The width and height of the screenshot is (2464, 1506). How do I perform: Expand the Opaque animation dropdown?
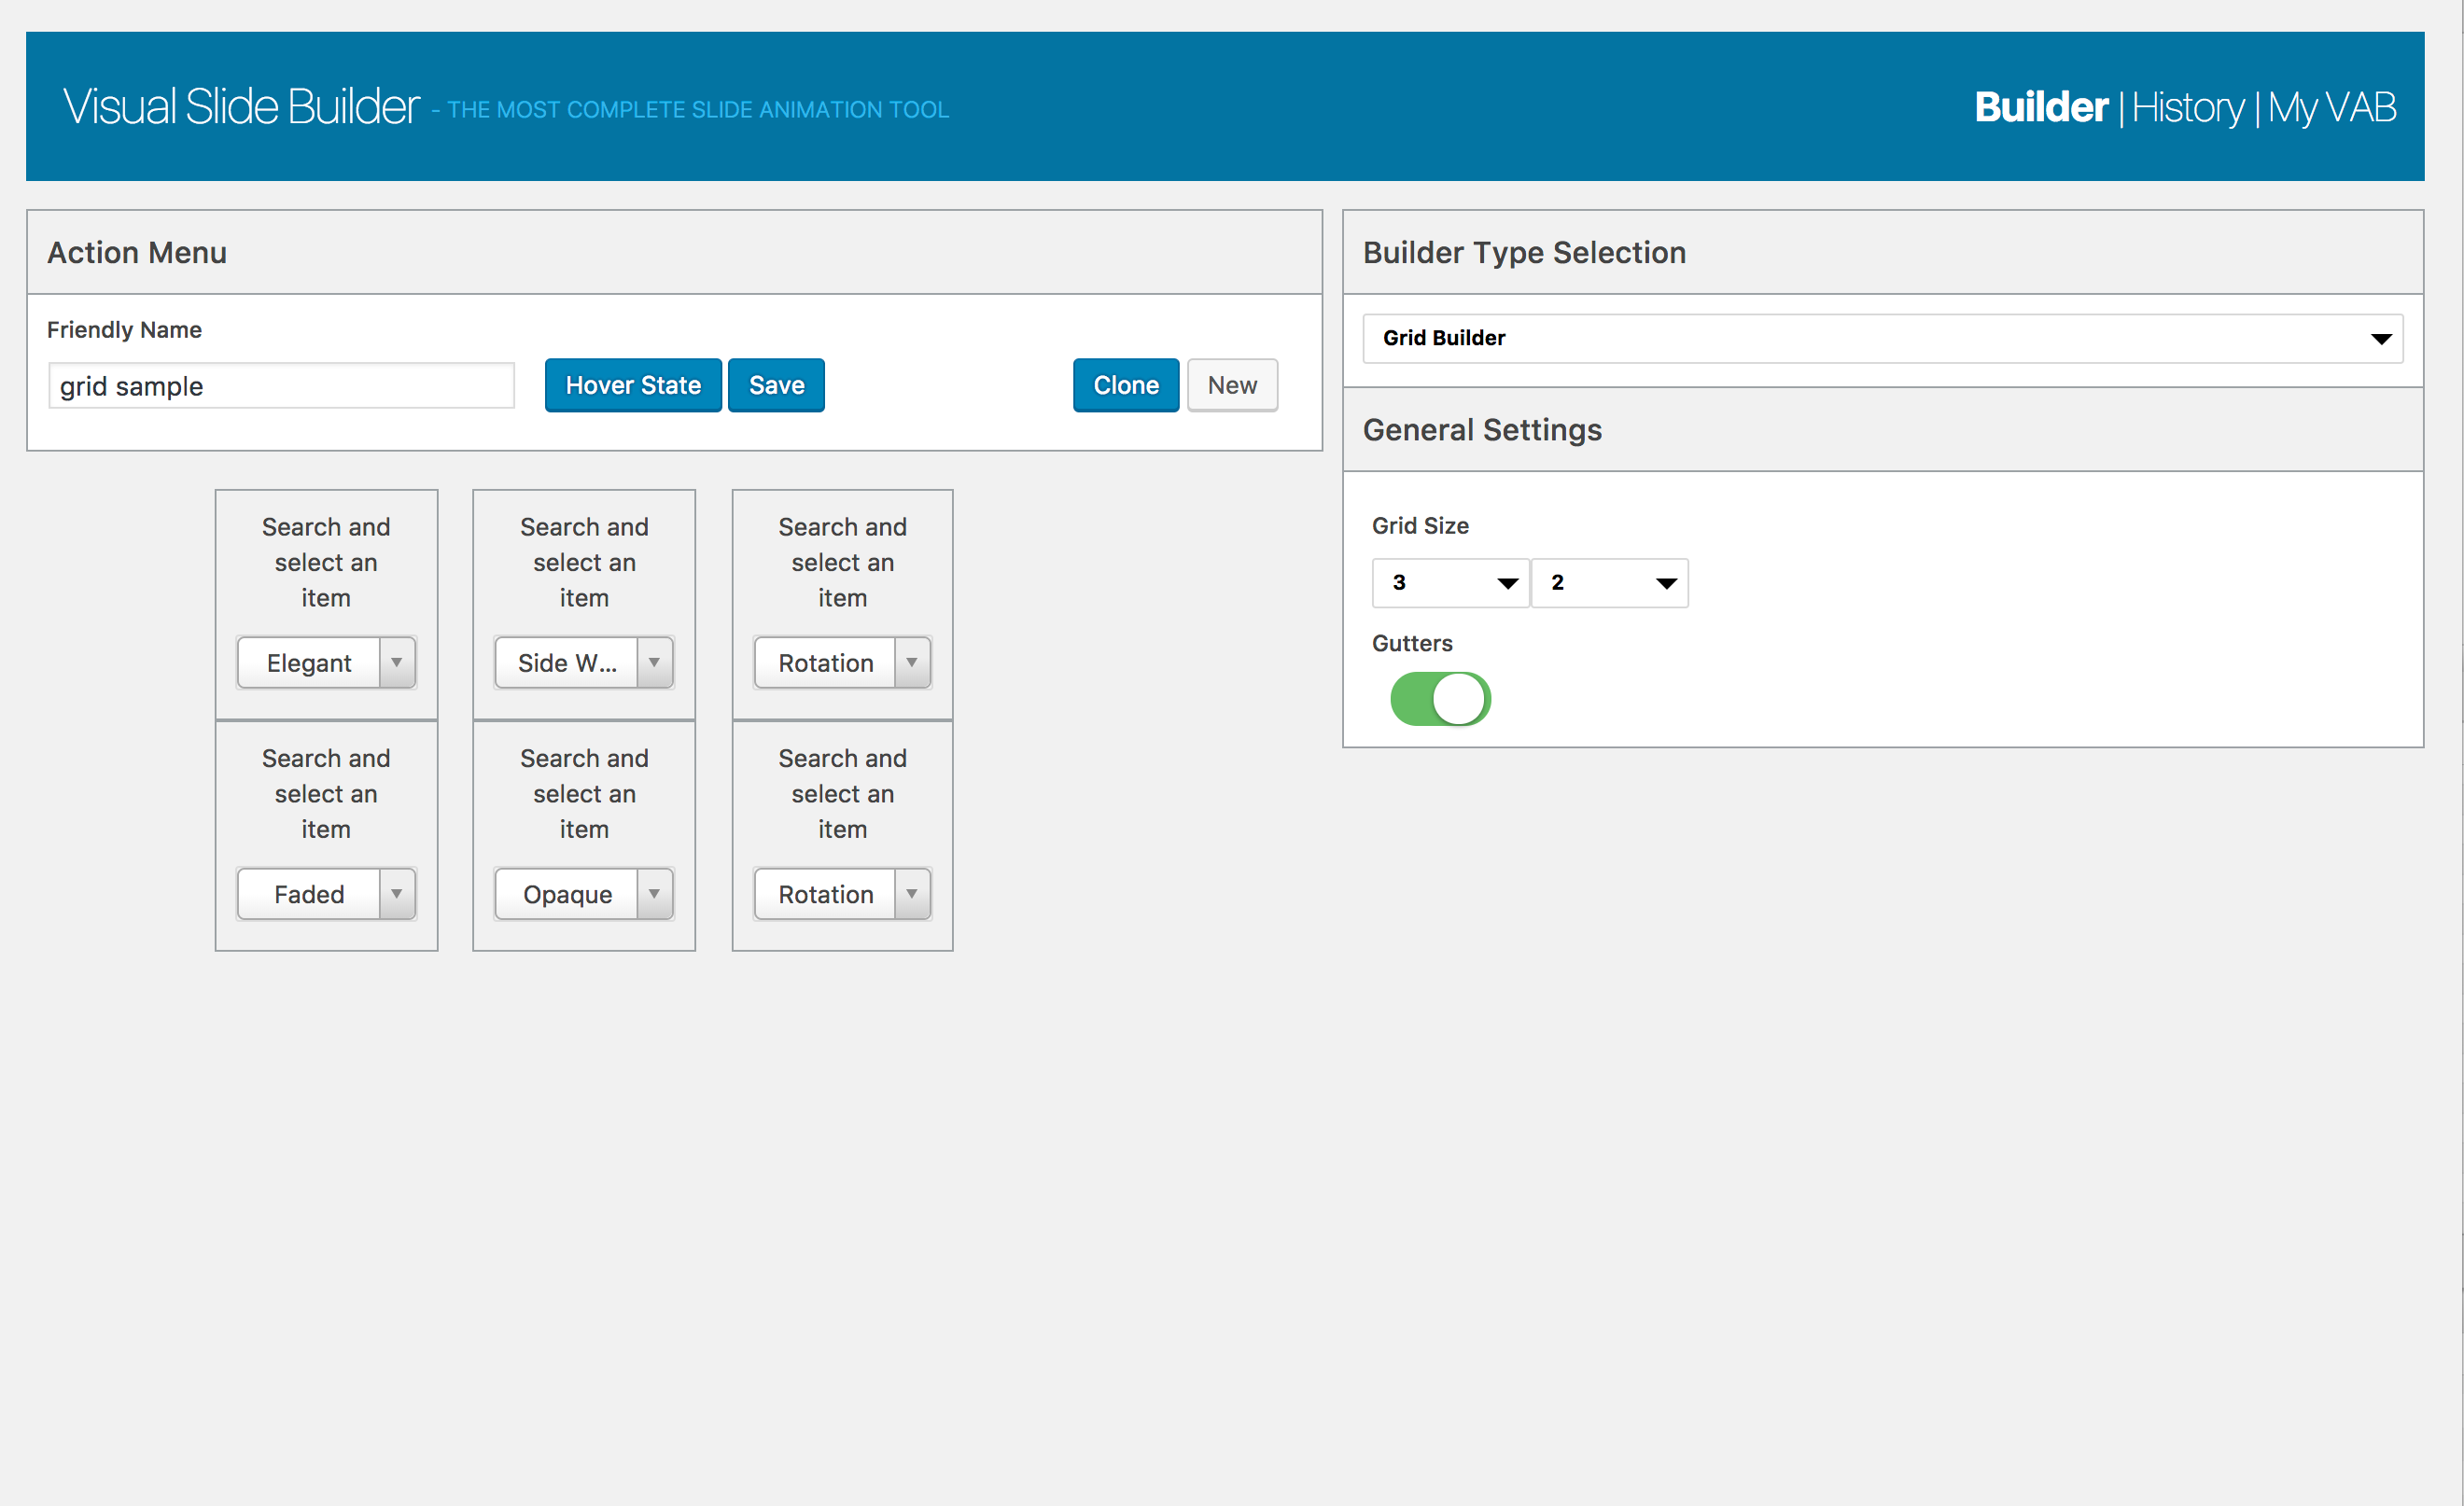583,893
